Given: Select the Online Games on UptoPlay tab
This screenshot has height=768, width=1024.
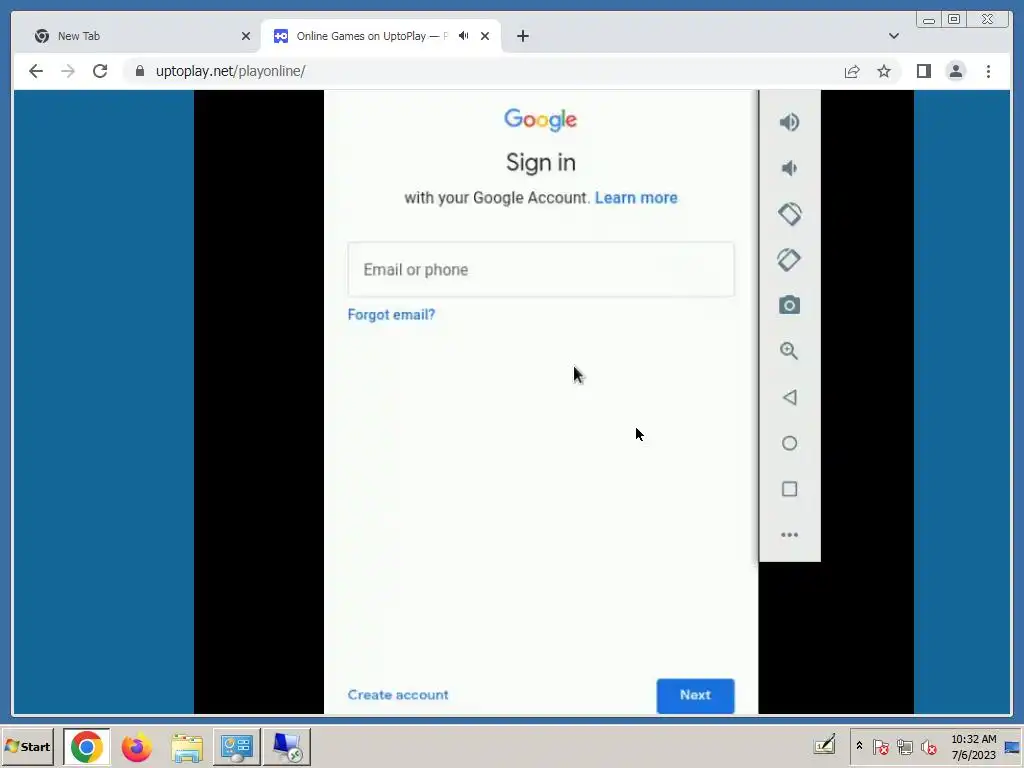Looking at the screenshot, I should point(381,36).
